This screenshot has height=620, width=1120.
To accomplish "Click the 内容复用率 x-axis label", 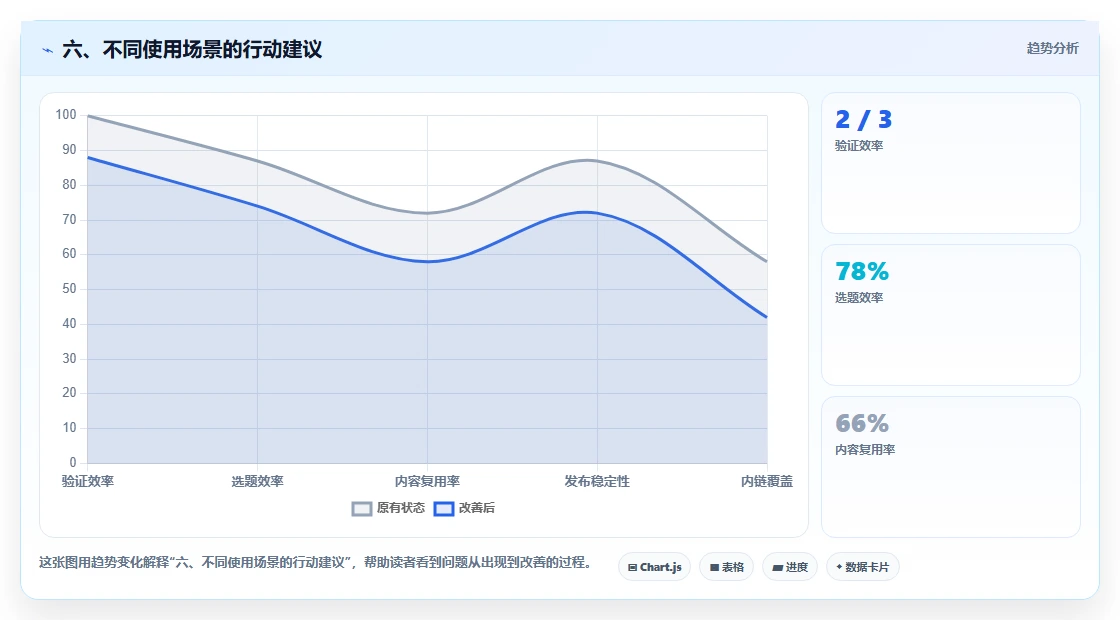I will click(427, 481).
